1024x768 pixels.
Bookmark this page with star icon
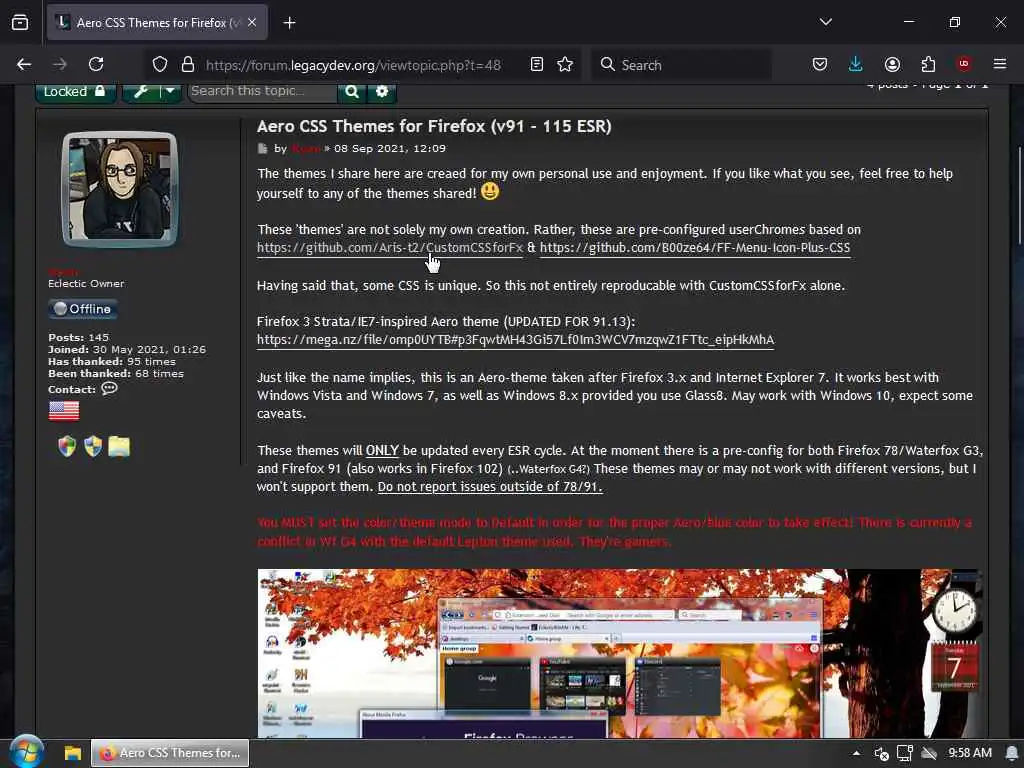pyautogui.click(x=565, y=64)
